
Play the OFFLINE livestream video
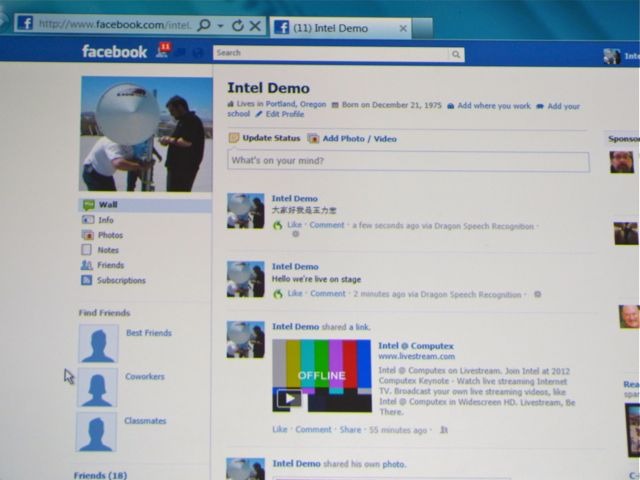click(x=289, y=398)
